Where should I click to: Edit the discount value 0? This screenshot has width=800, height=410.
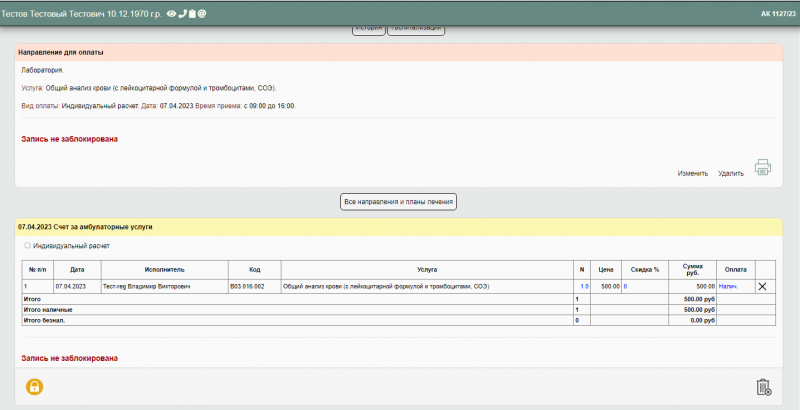point(626,287)
